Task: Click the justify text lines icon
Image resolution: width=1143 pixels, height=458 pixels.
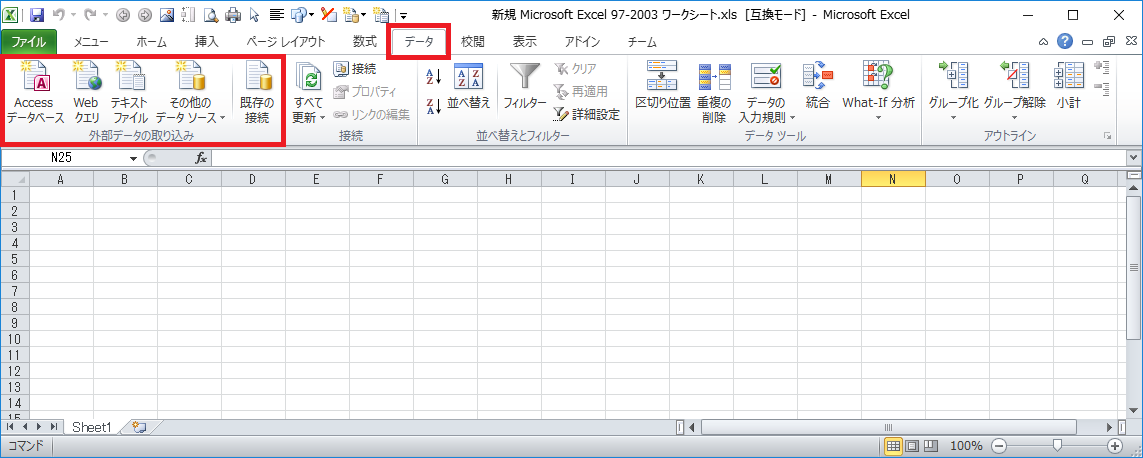Action: pos(276,14)
